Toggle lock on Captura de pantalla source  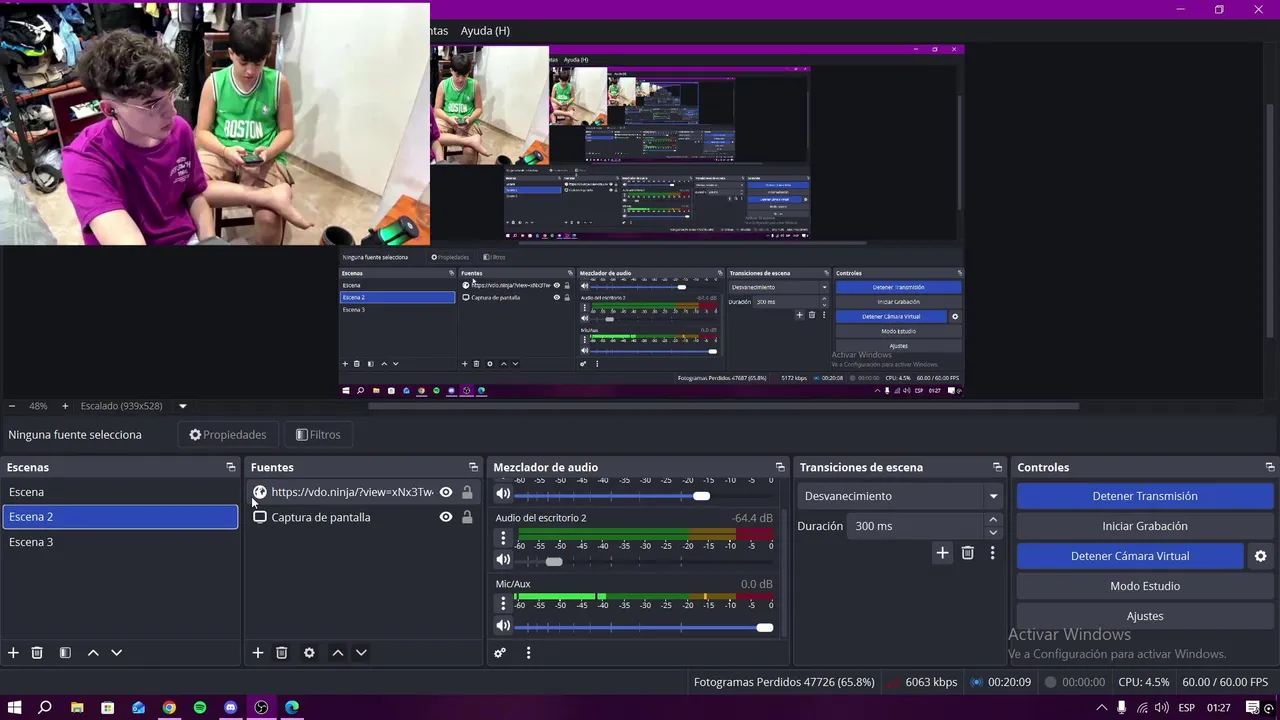tap(467, 517)
